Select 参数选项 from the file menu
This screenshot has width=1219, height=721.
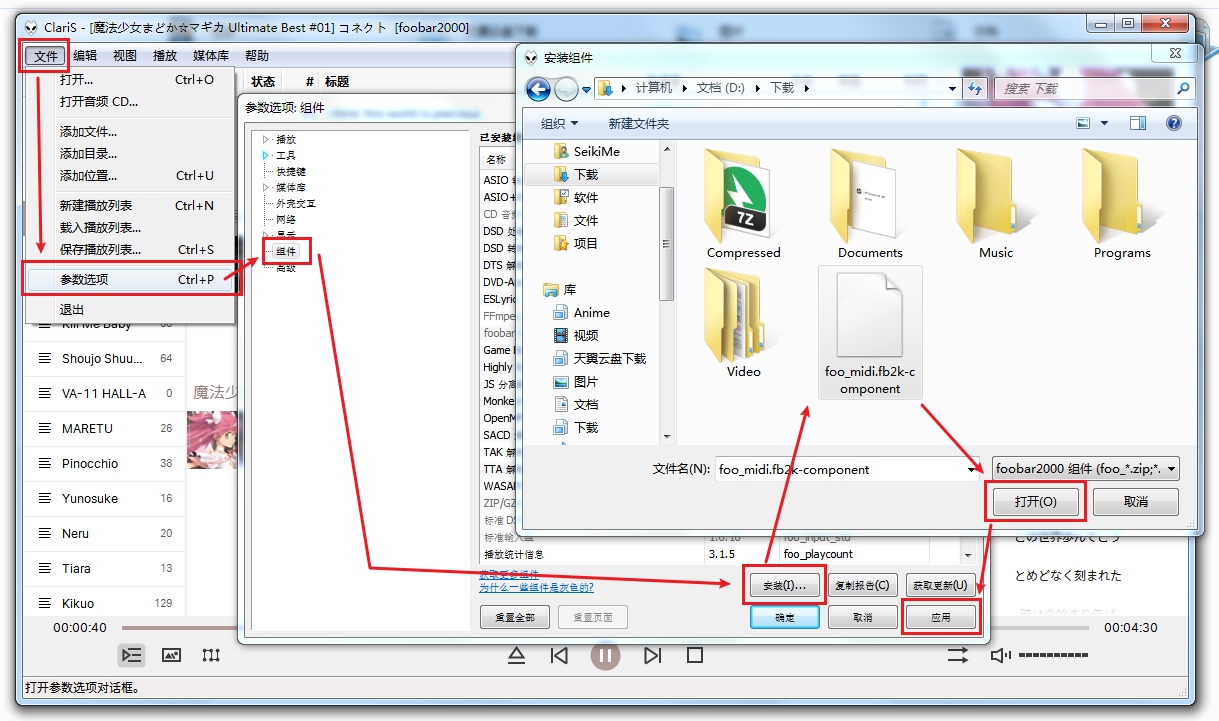tap(132, 280)
